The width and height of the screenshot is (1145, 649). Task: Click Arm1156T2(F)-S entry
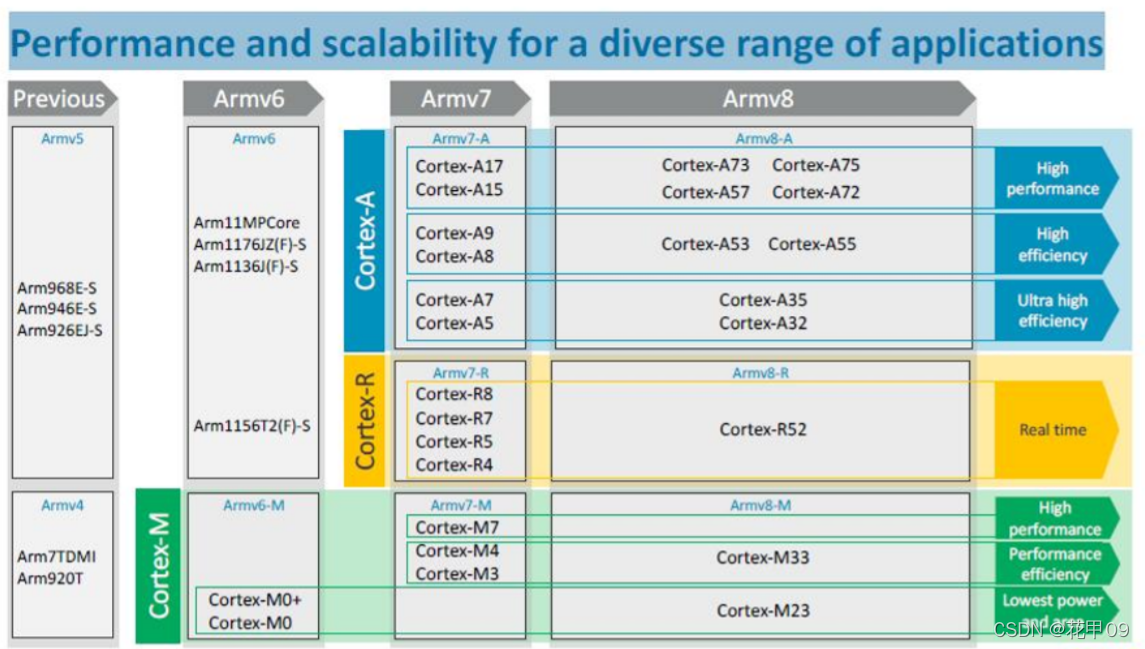(252, 426)
